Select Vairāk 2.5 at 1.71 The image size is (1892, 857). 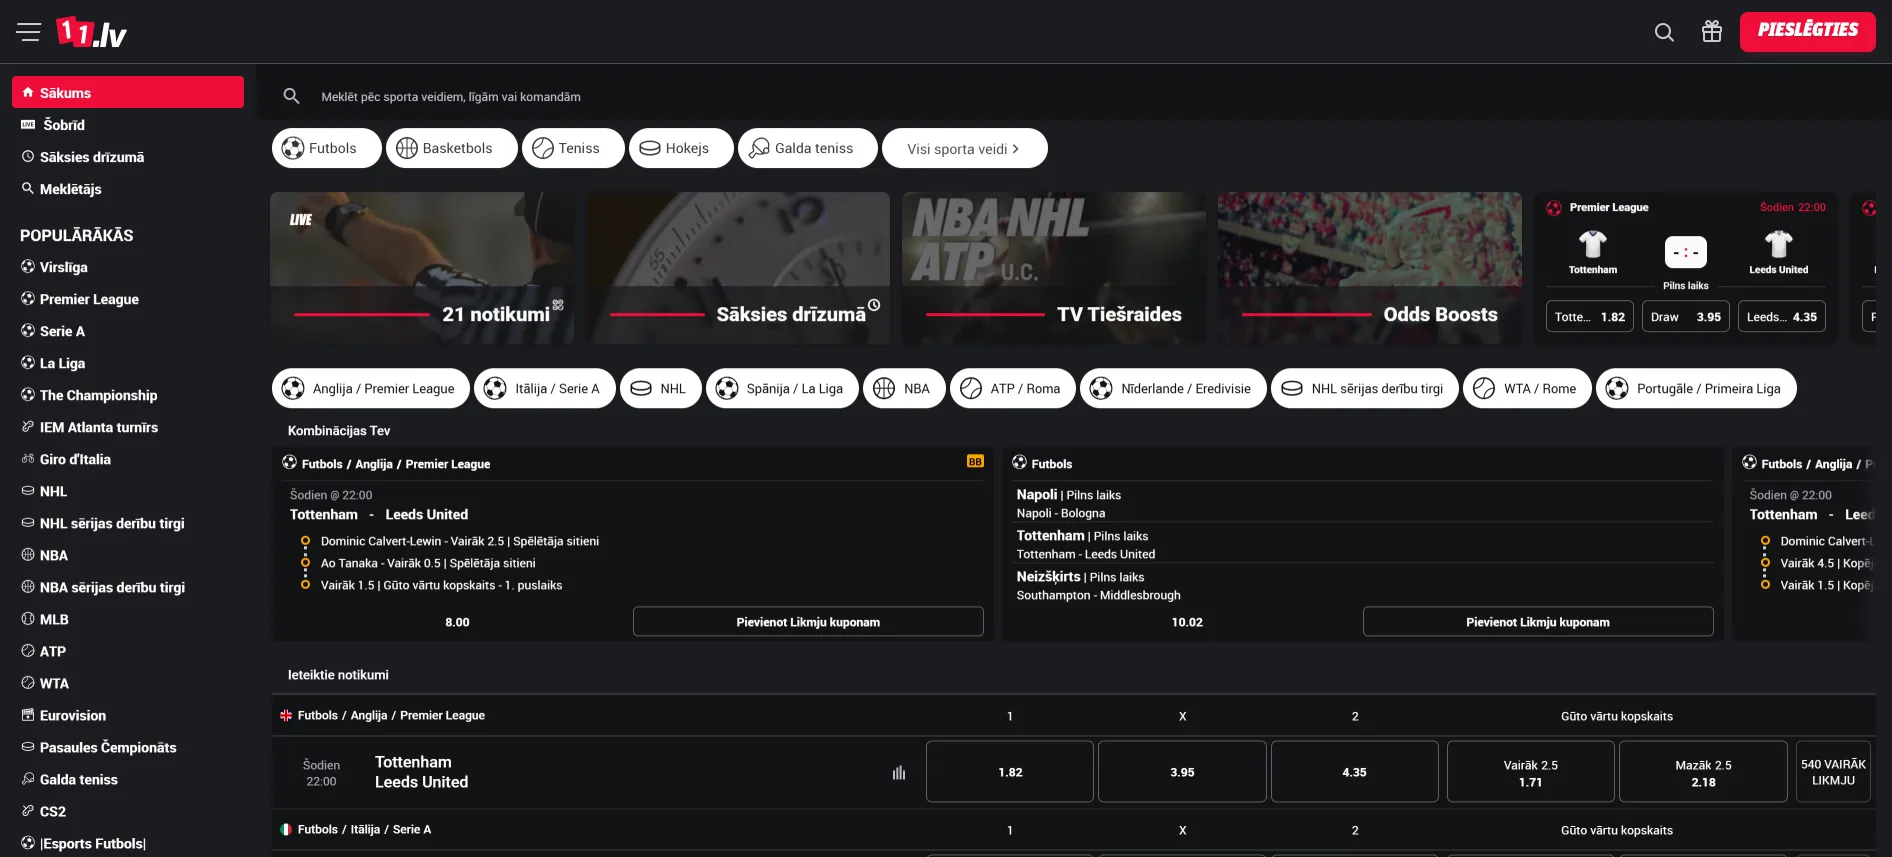(1531, 772)
